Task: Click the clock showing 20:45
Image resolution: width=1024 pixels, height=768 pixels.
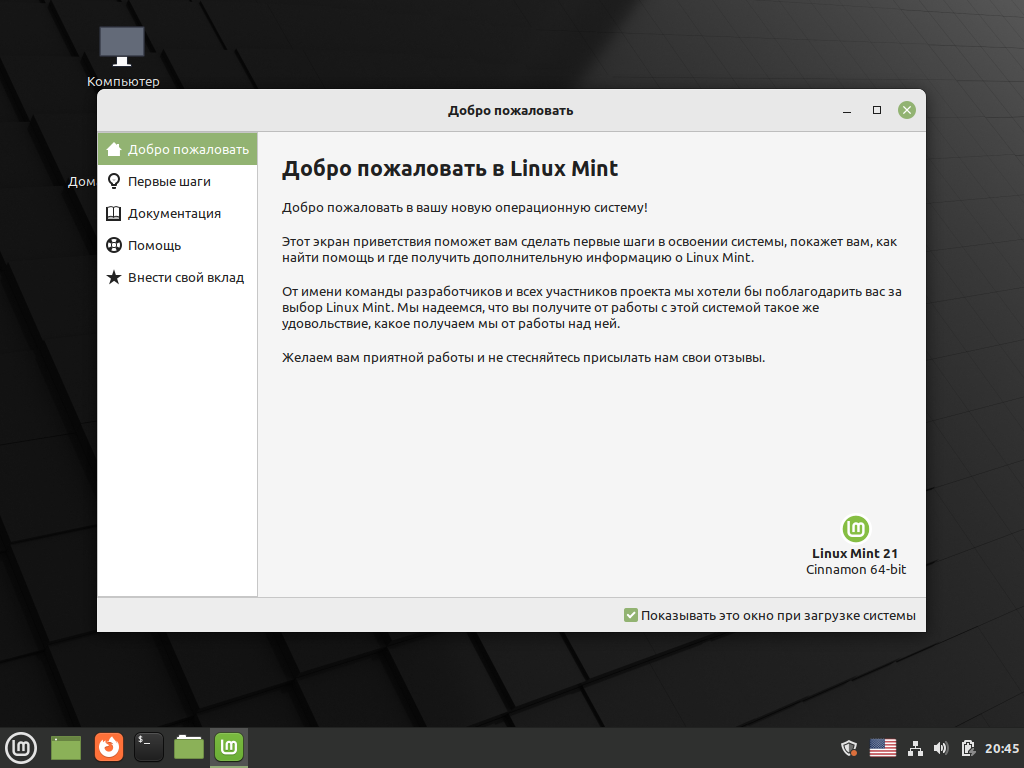Action: [1002, 748]
